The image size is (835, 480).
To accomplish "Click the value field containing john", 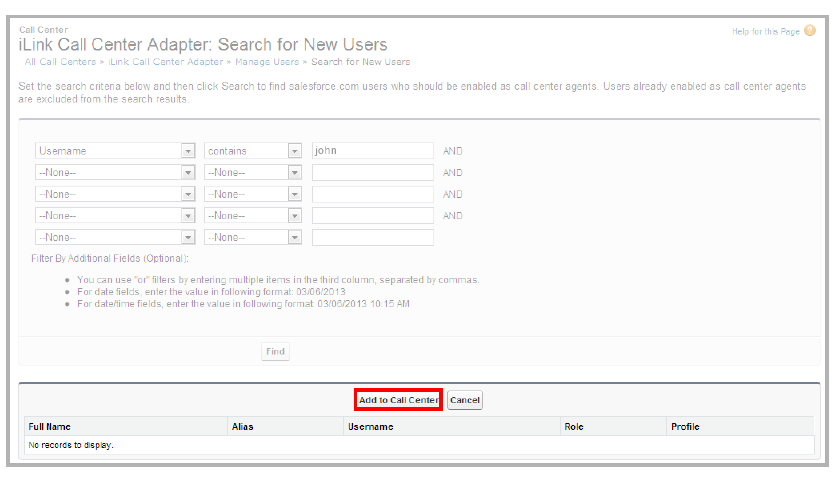I will [373, 151].
